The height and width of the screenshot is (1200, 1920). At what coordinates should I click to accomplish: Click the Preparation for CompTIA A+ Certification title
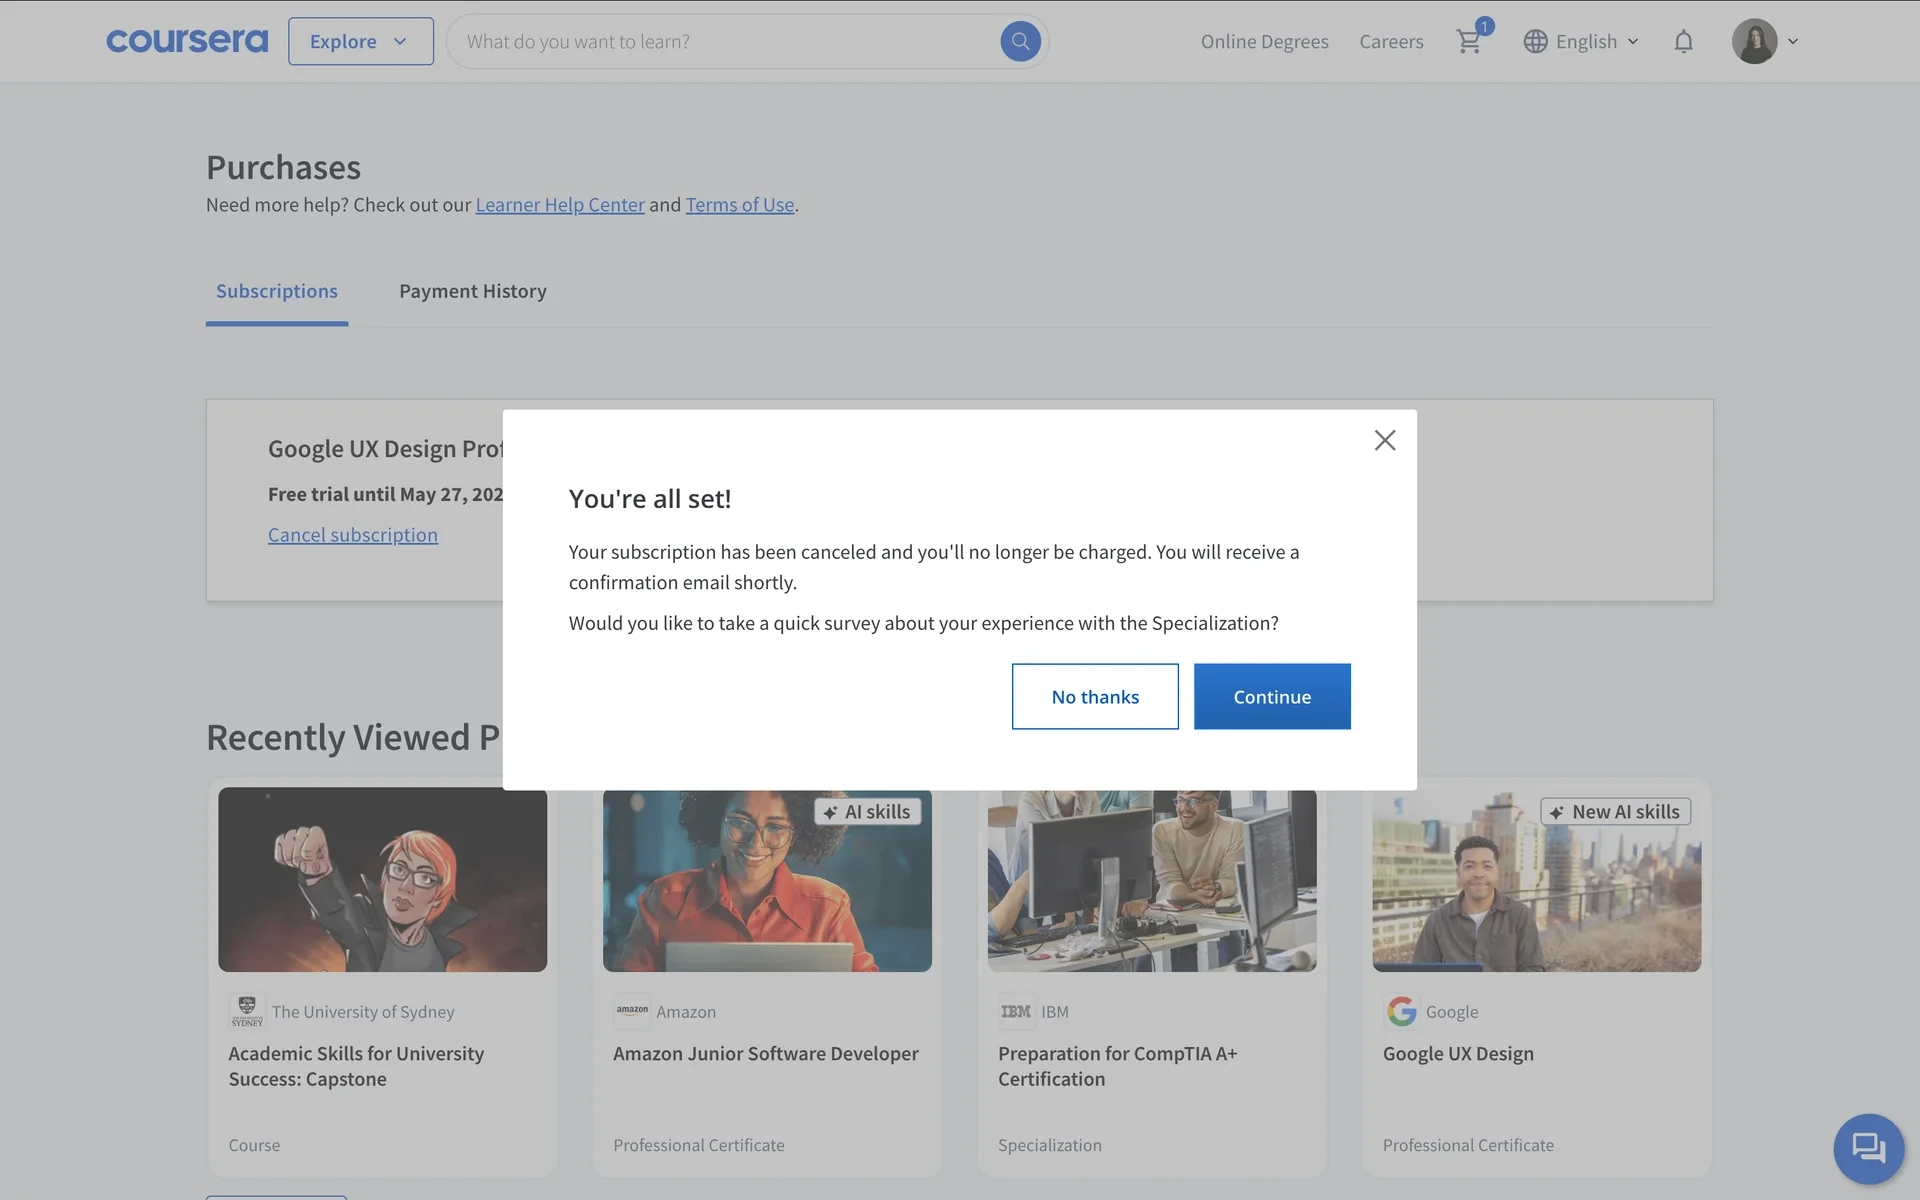[1118, 1066]
